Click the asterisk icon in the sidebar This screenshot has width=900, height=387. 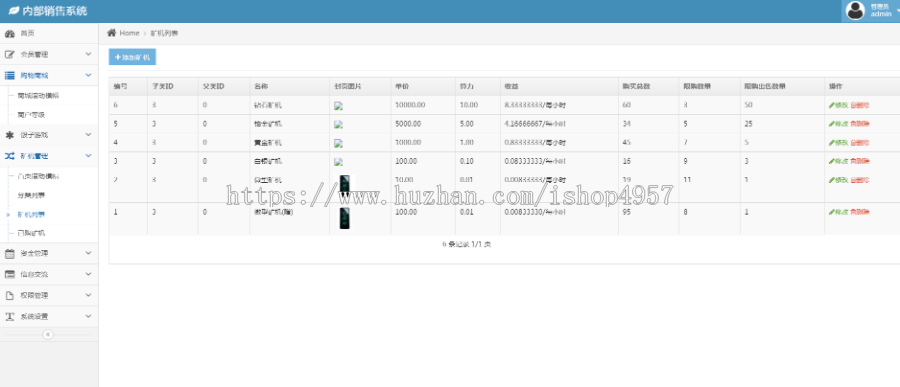tap(10, 135)
